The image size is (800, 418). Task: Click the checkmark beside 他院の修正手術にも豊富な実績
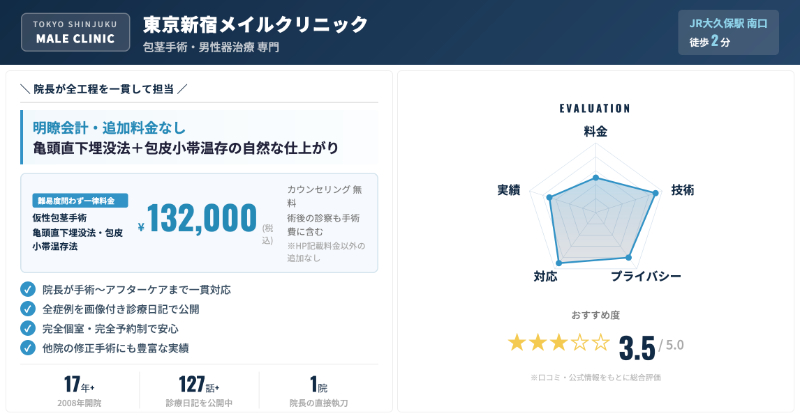[28, 347]
